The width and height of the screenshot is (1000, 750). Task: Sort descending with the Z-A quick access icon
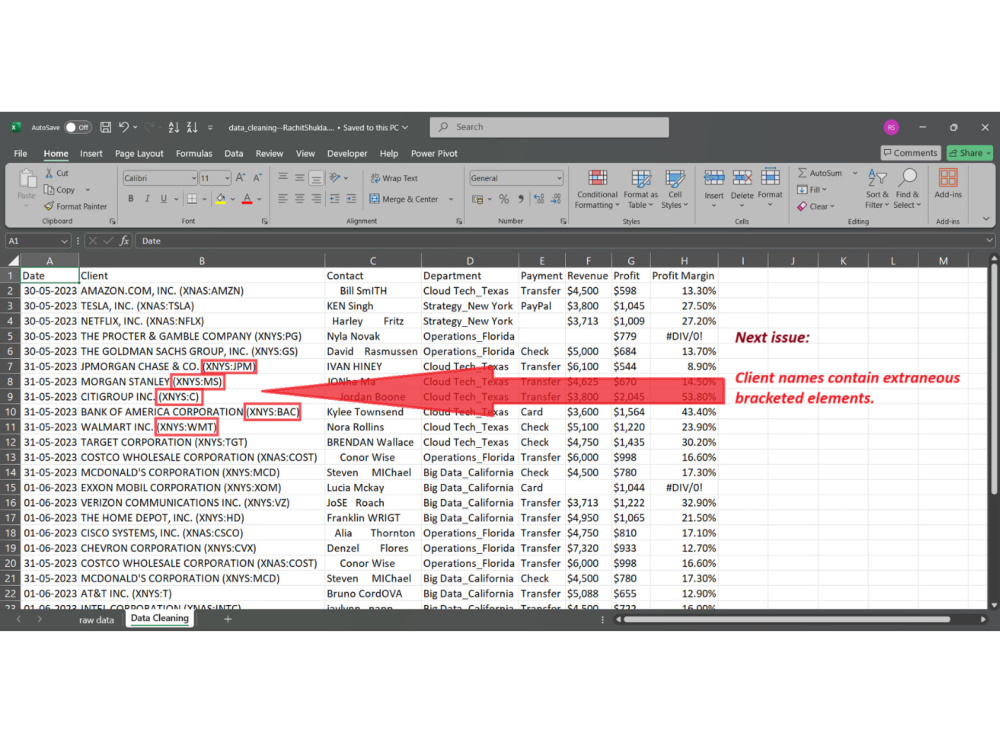click(192, 128)
